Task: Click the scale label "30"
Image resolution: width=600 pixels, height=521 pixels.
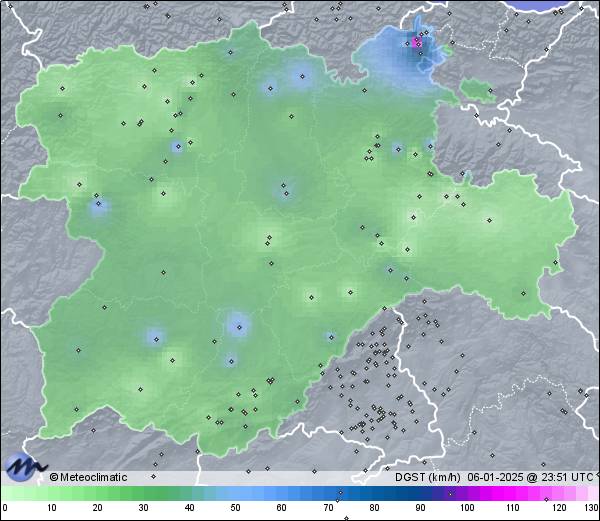Action: (x=143, y=508)
